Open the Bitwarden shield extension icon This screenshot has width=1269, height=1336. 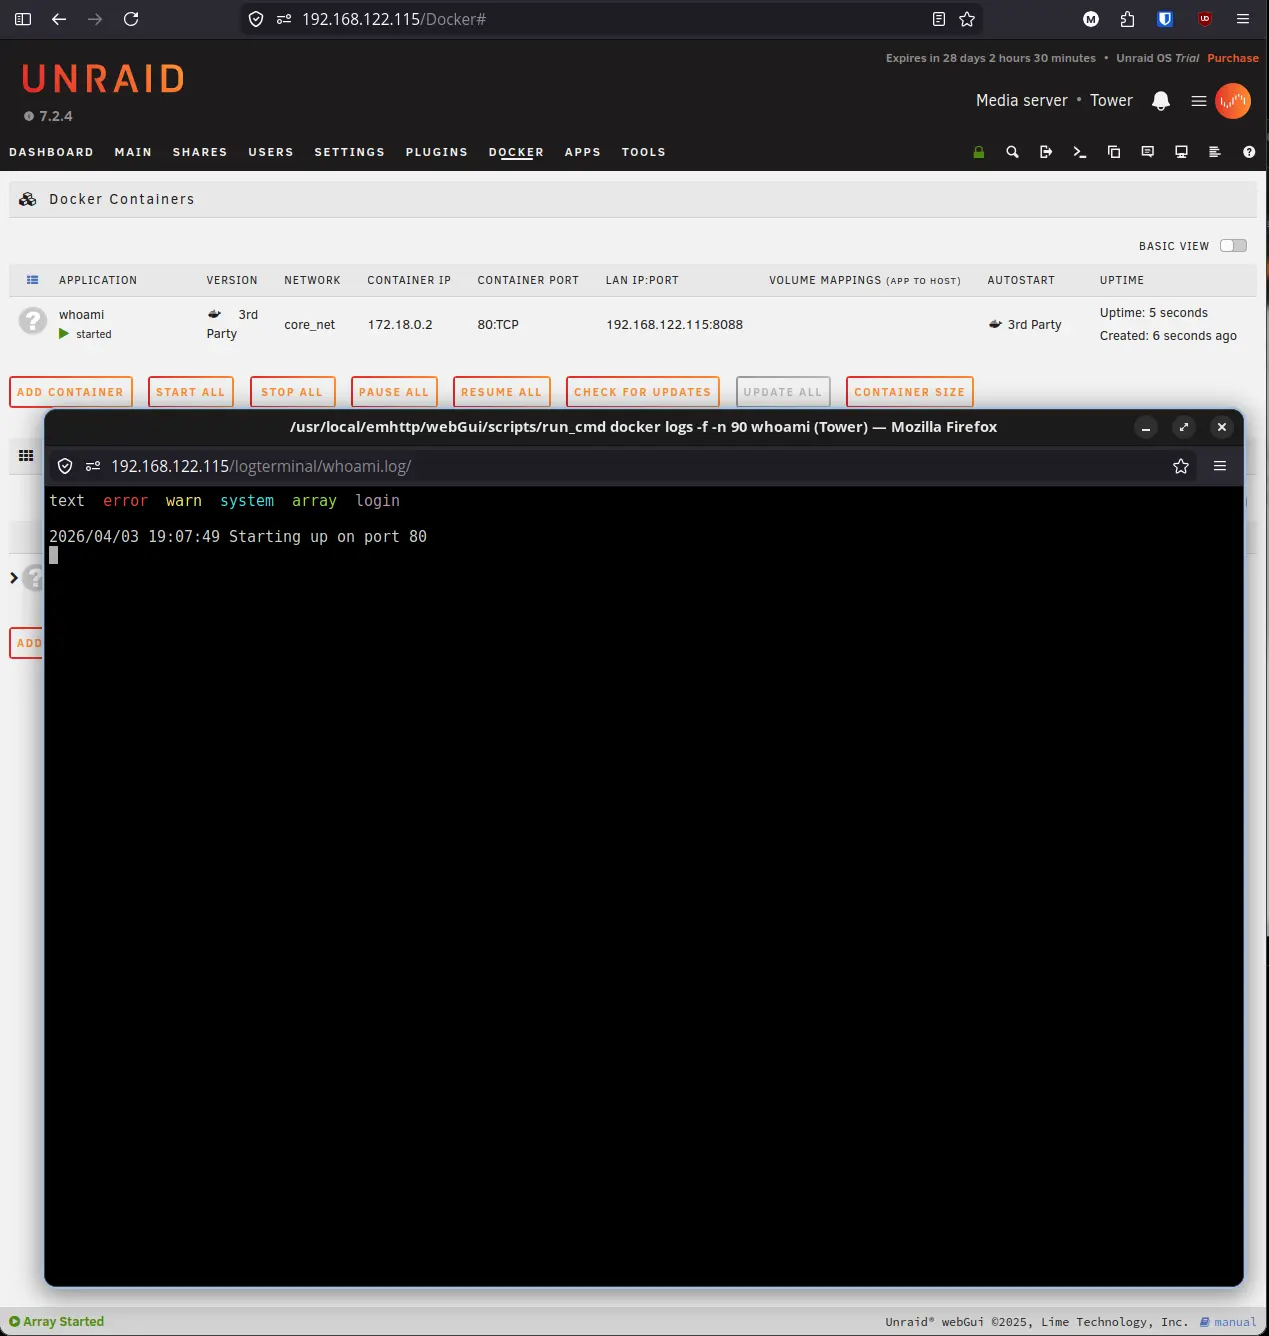click(x=1165, y=19)
